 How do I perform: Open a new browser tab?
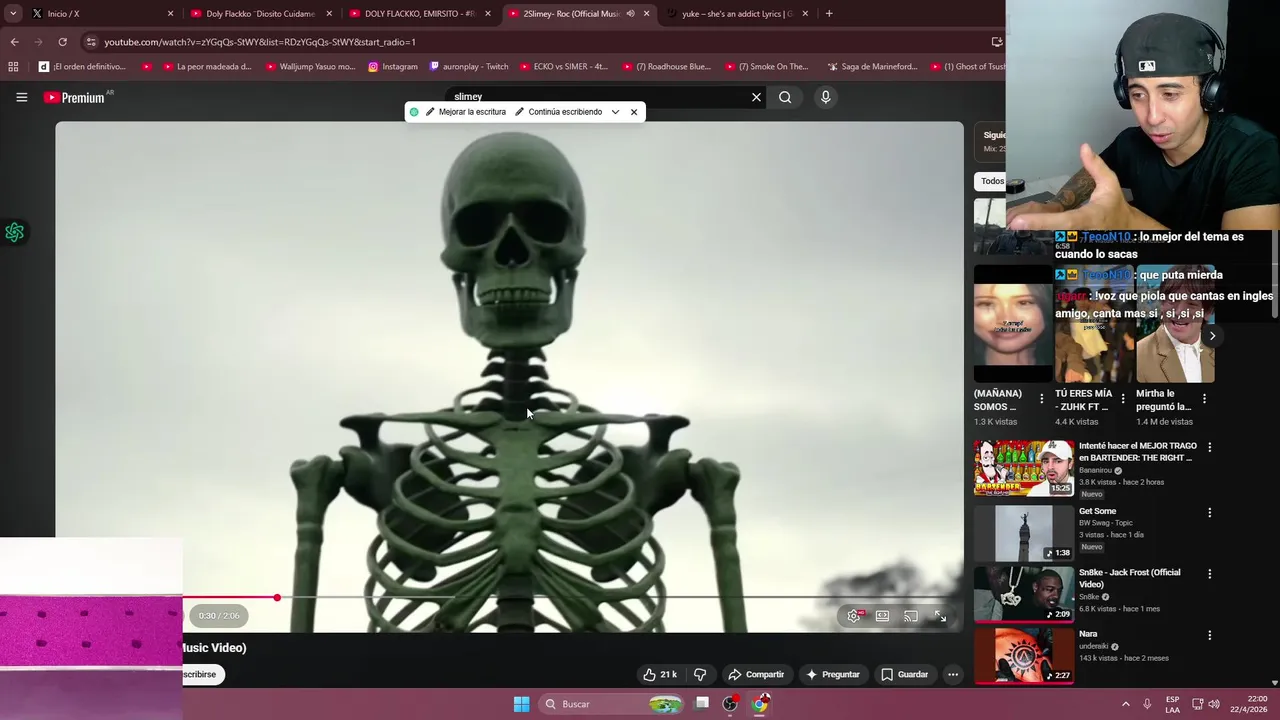829,14
